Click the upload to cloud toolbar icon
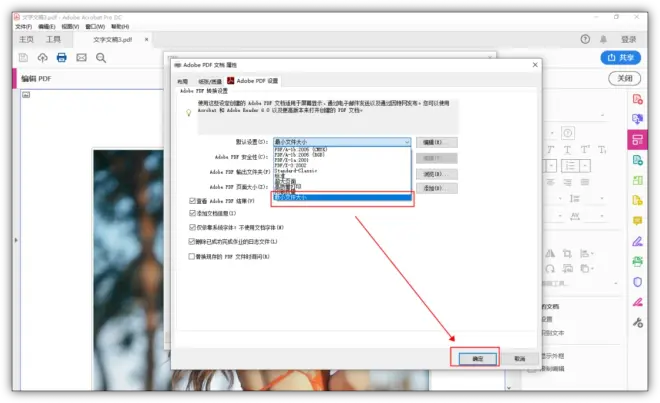This screenshot has width=660, height=403. [x=43, y=57]
